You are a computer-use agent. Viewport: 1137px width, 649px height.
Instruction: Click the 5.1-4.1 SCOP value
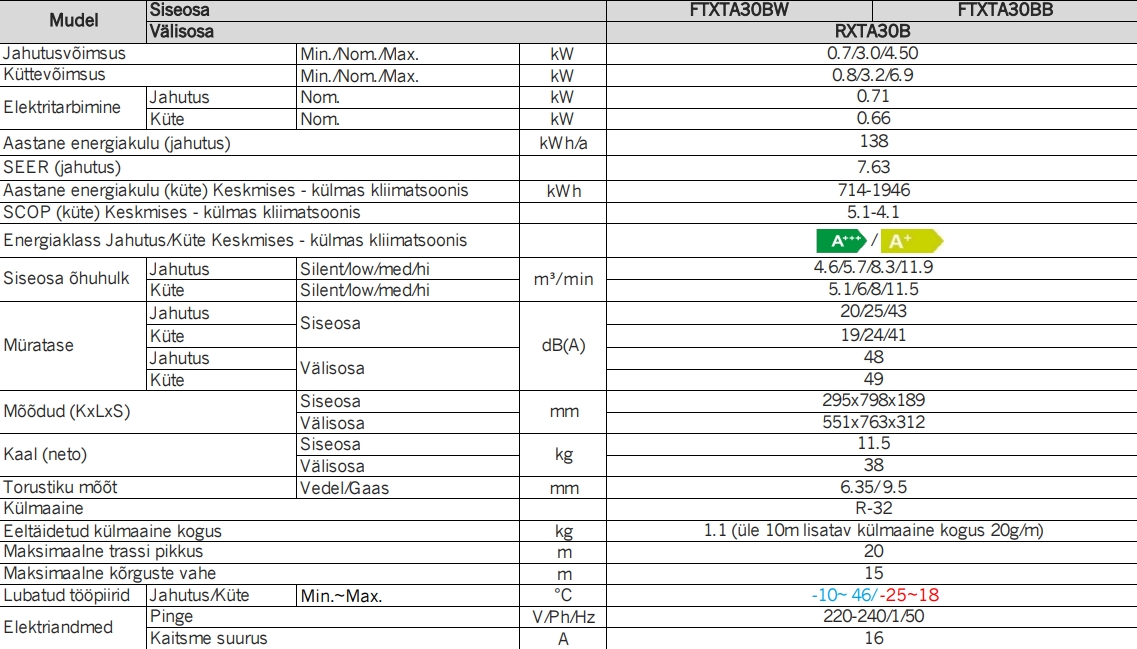[x=873, y=212]
